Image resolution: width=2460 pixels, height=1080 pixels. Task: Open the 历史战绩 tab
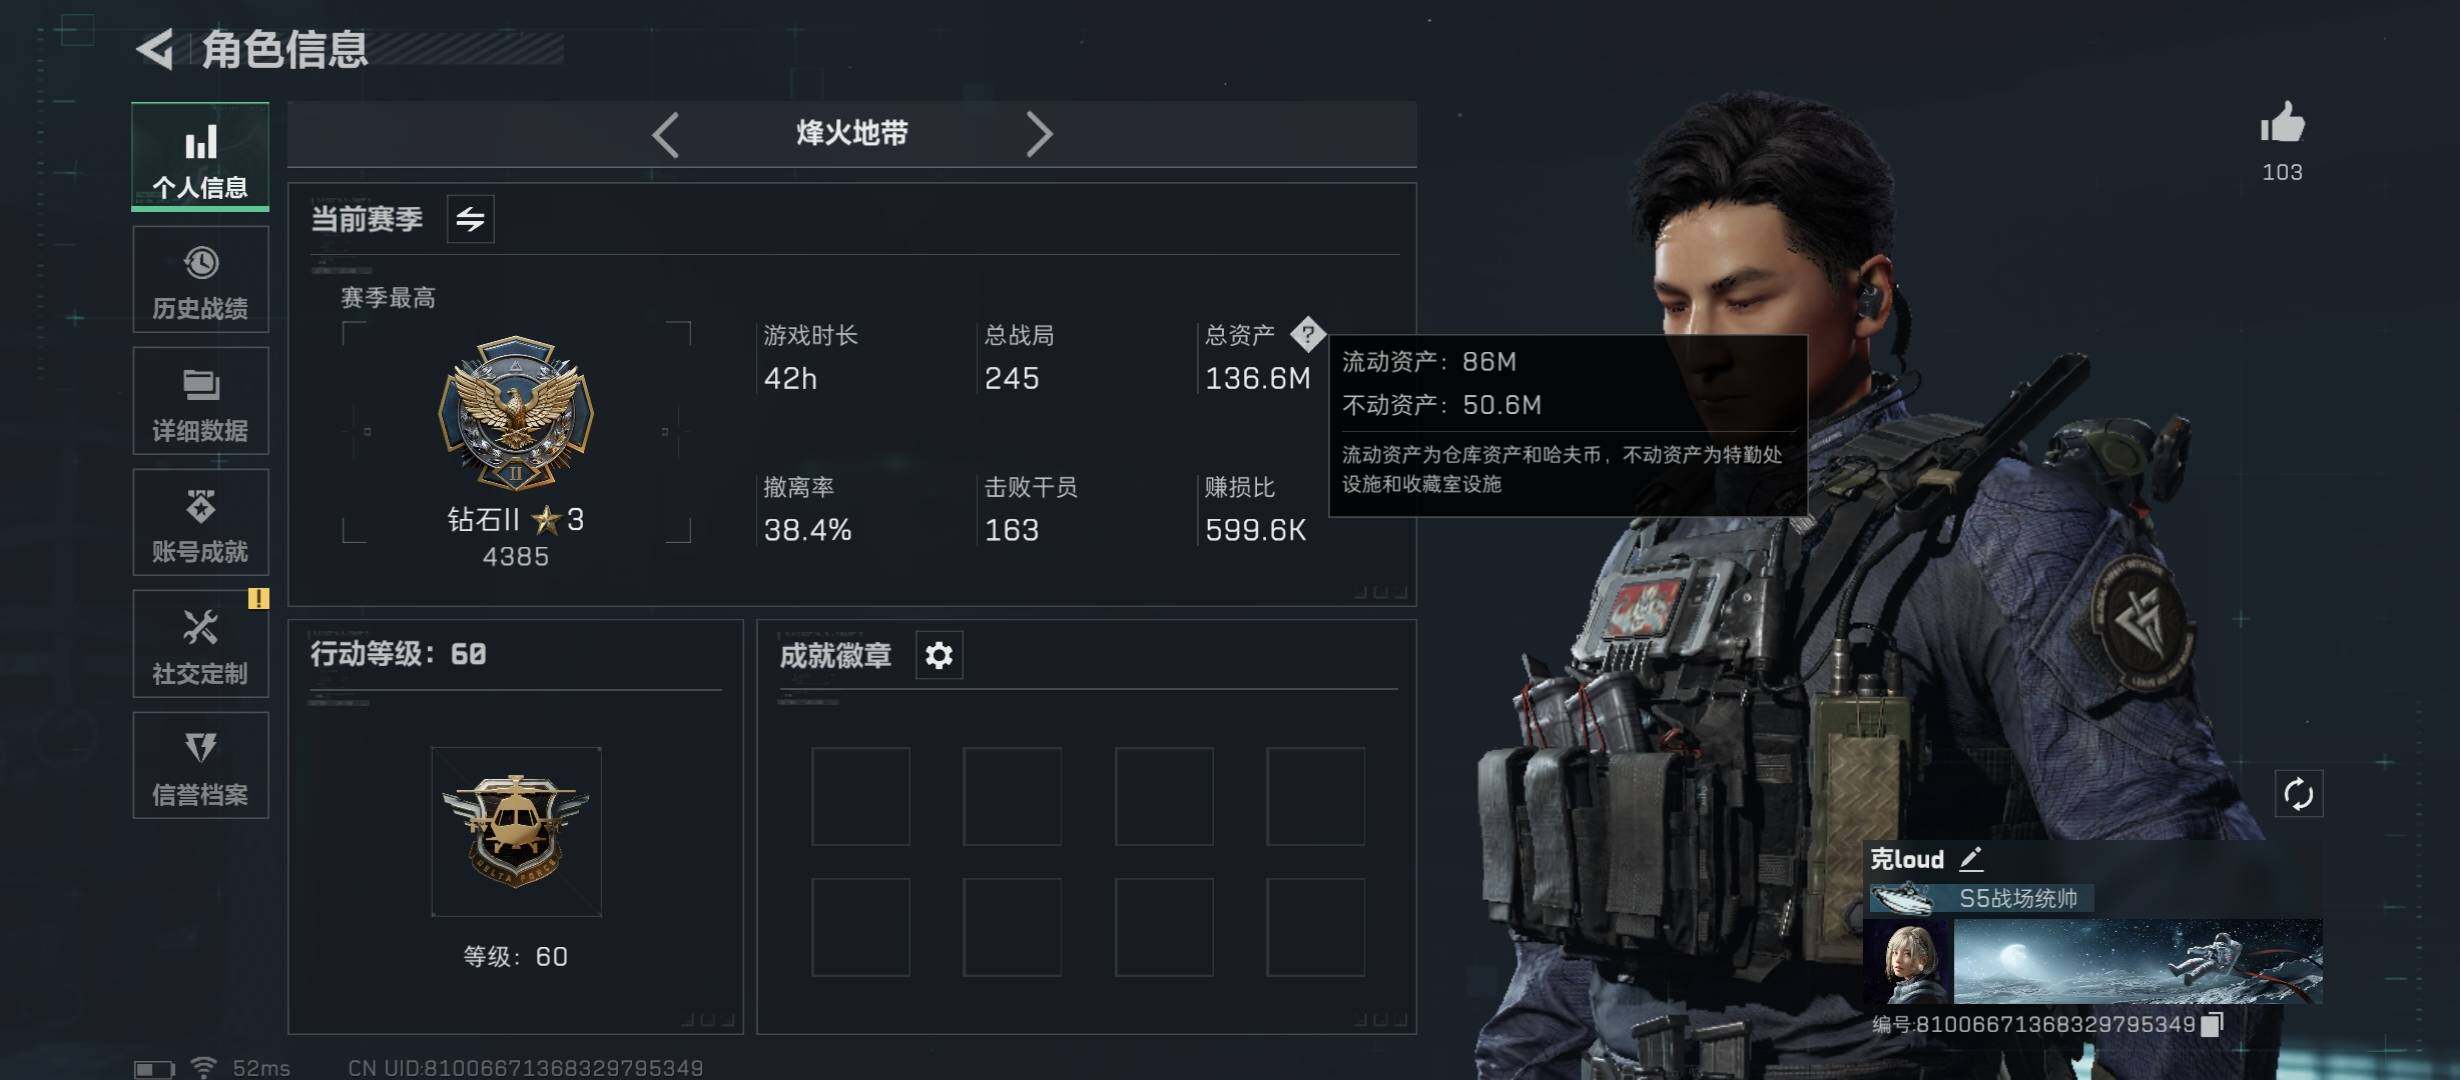(200, 279)
